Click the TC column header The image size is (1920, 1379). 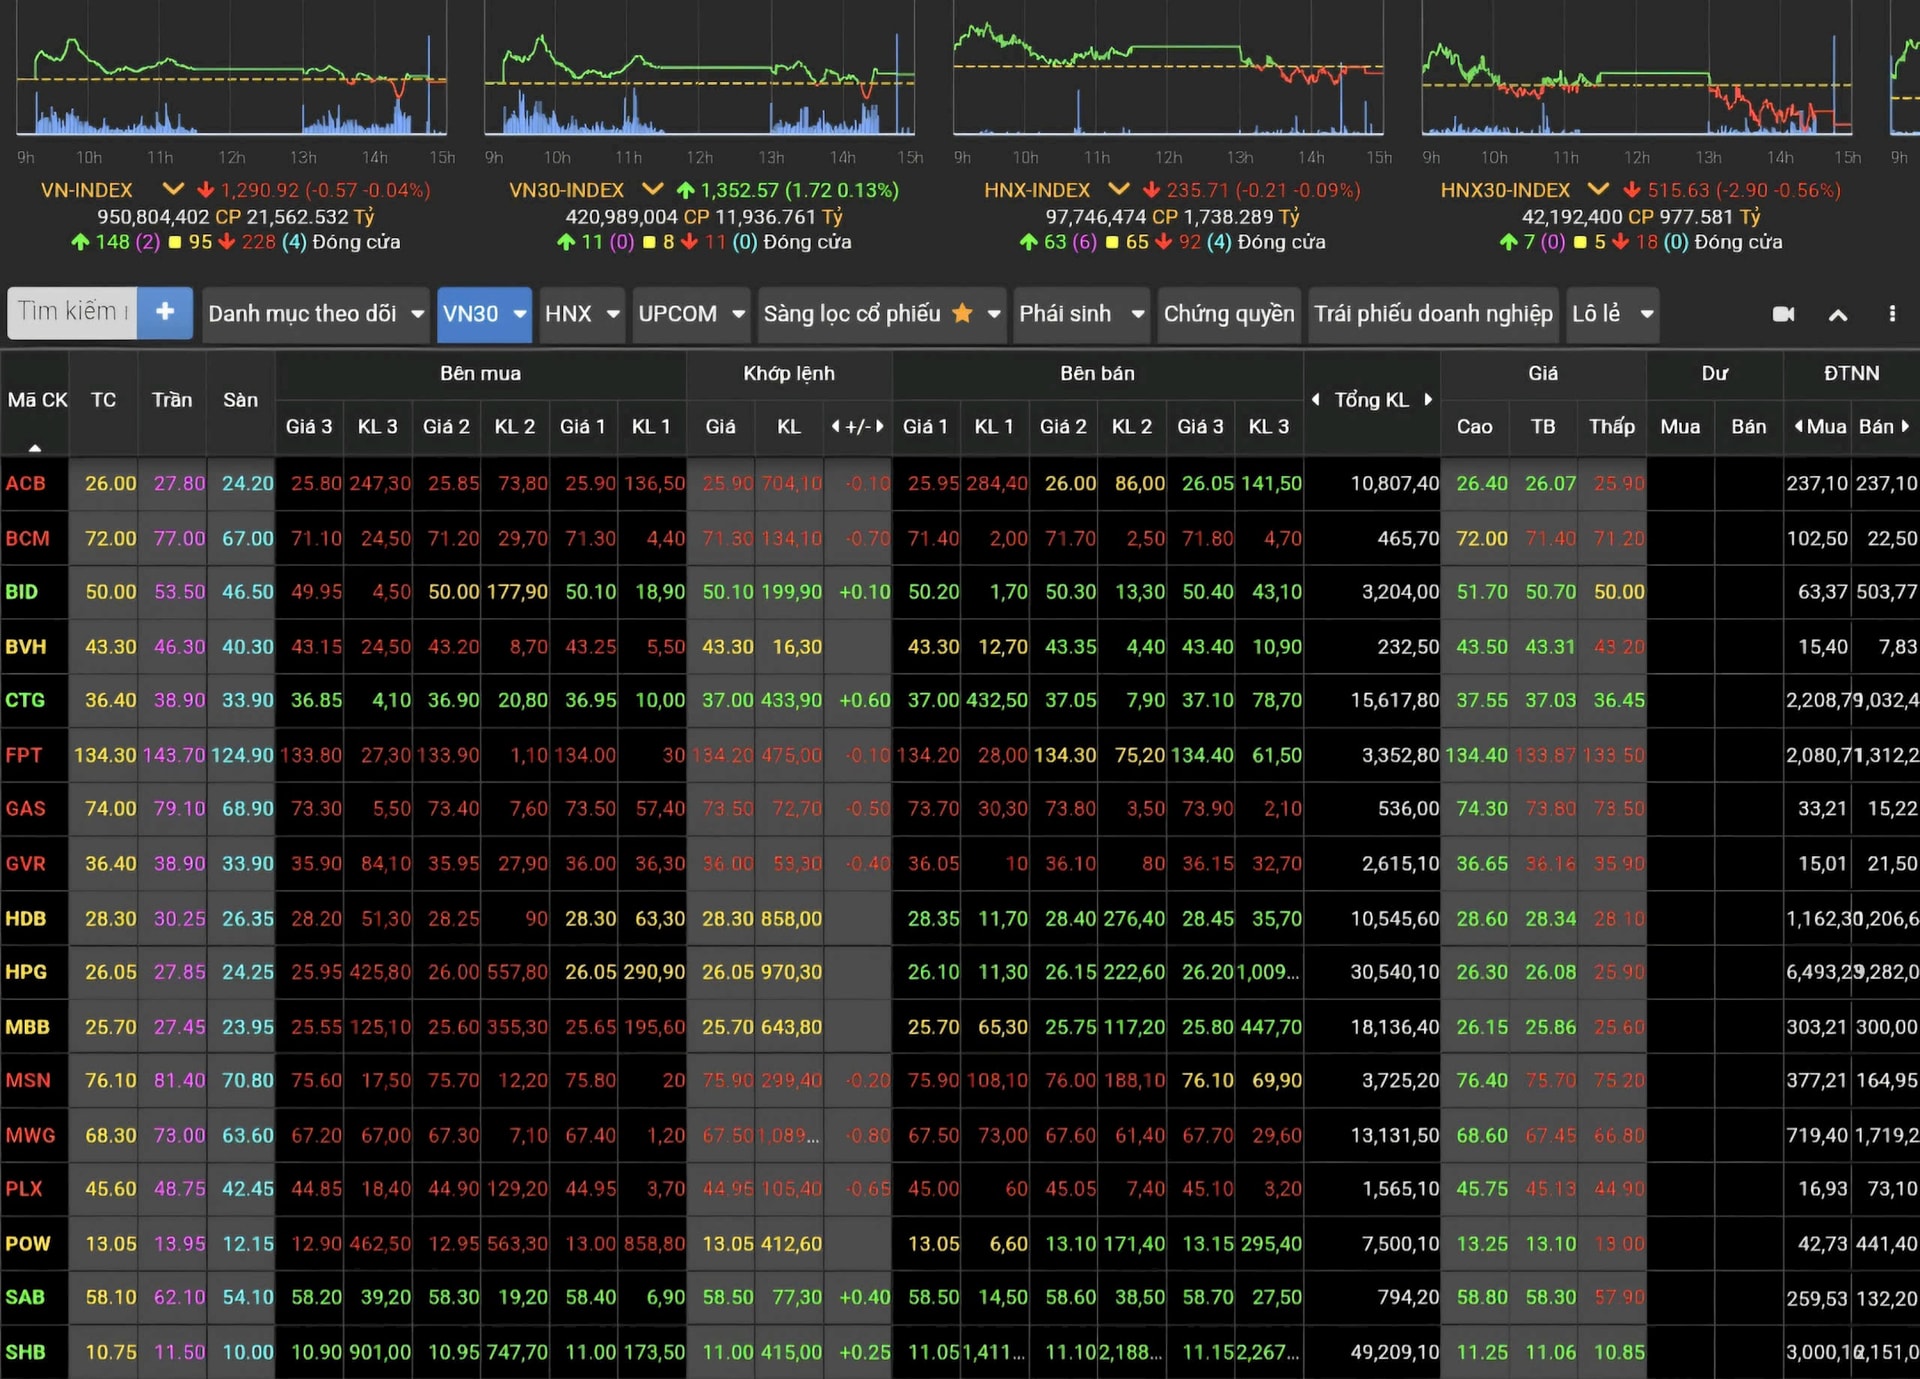tap(104, 400)
